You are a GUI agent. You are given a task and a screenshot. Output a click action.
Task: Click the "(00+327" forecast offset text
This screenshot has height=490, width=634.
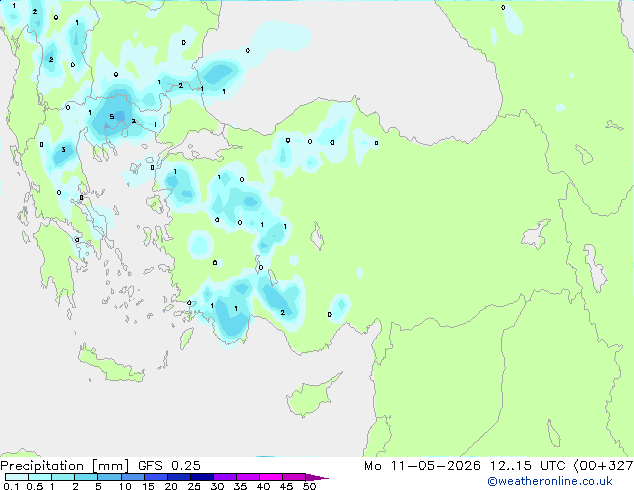click(x=603, y=466)
